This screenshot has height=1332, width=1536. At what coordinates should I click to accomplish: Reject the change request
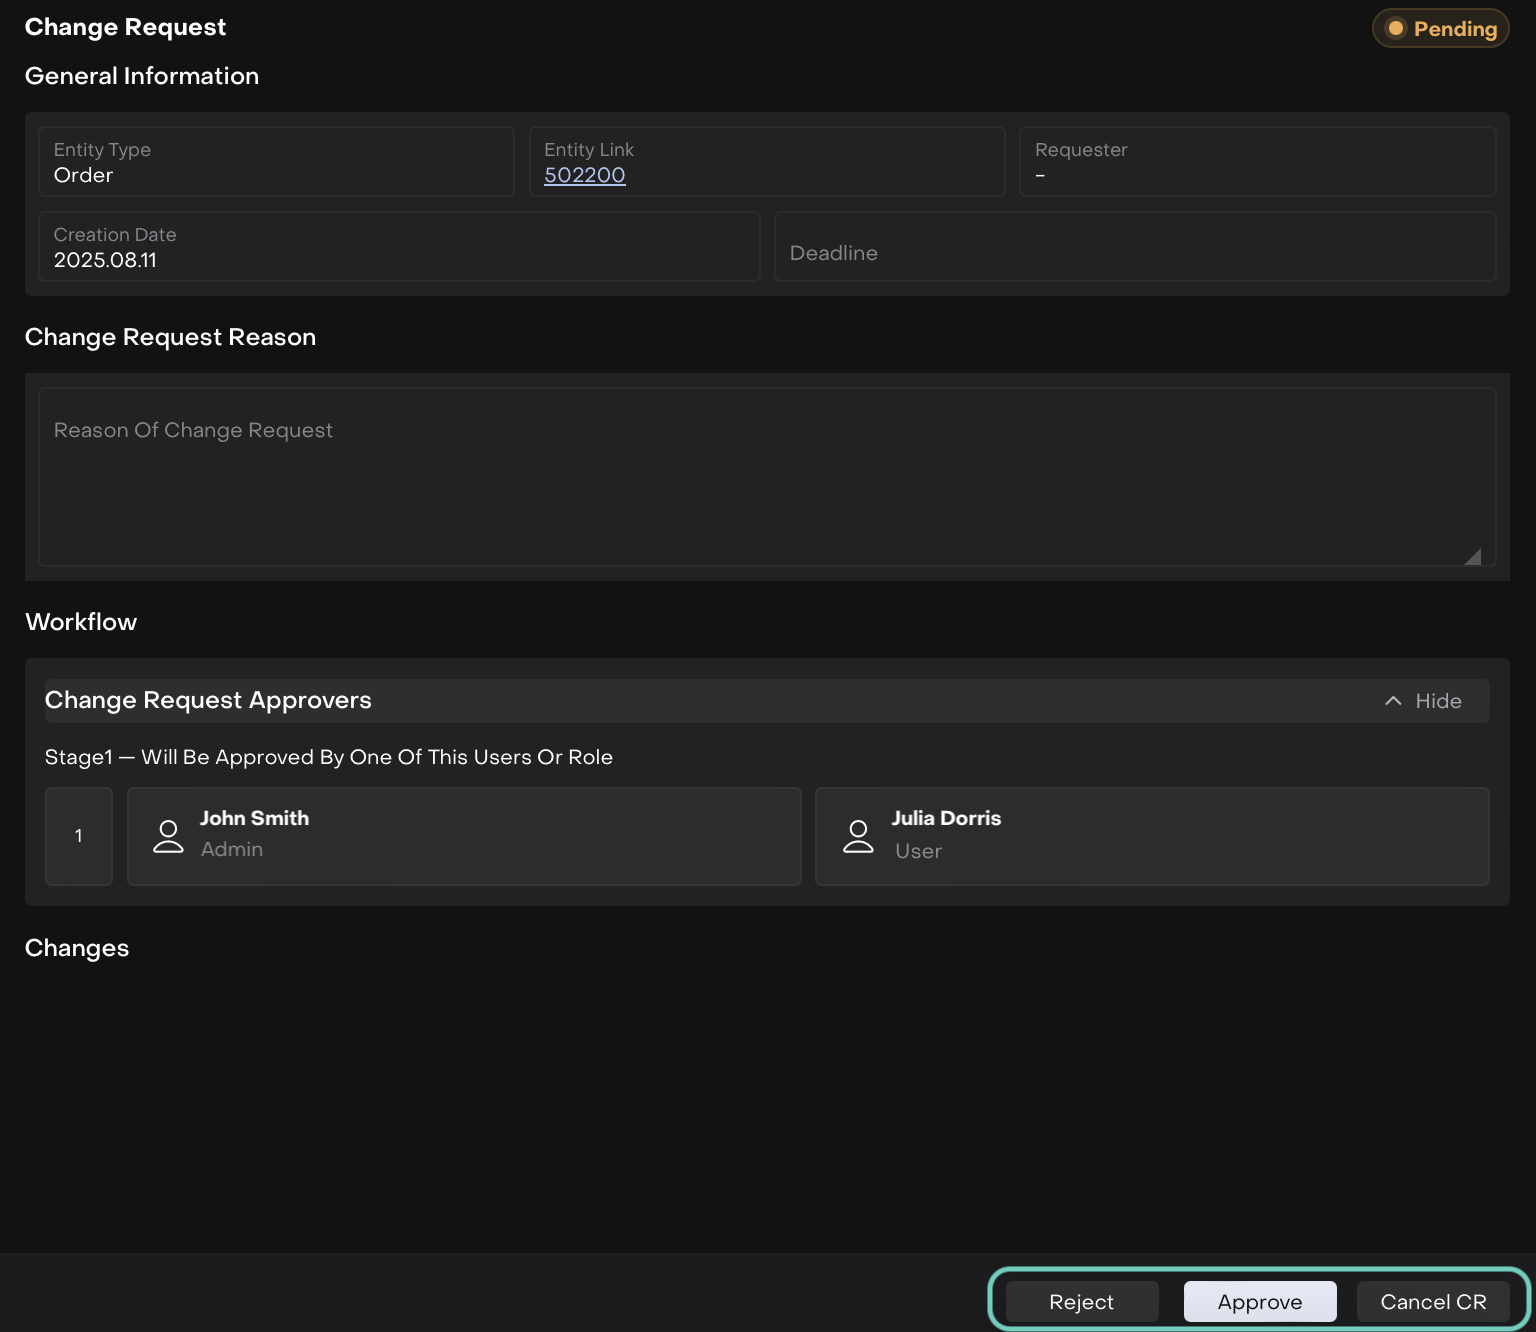tap(1081, 1302)
